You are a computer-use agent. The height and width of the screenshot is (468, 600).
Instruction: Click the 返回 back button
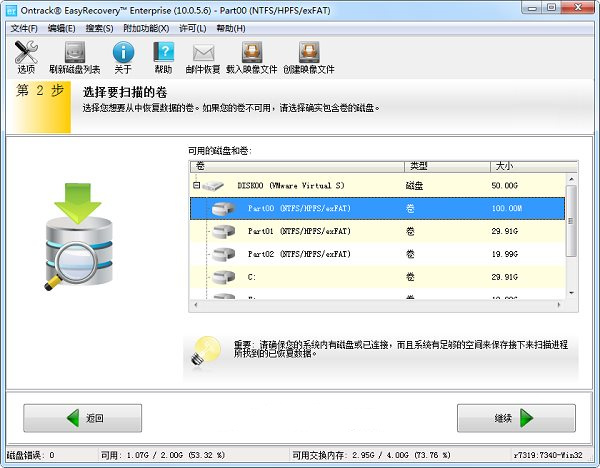tap(83, 418)
